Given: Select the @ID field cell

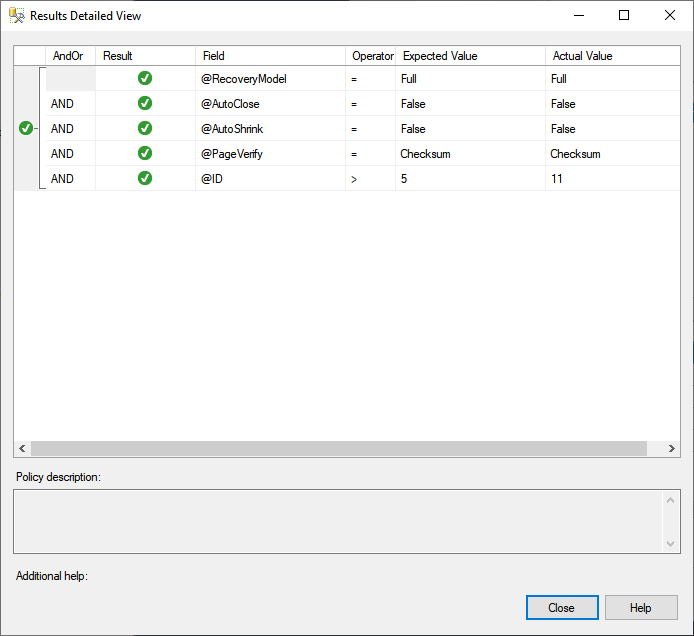Looking at the screenshot, I should tap(270, 178).
